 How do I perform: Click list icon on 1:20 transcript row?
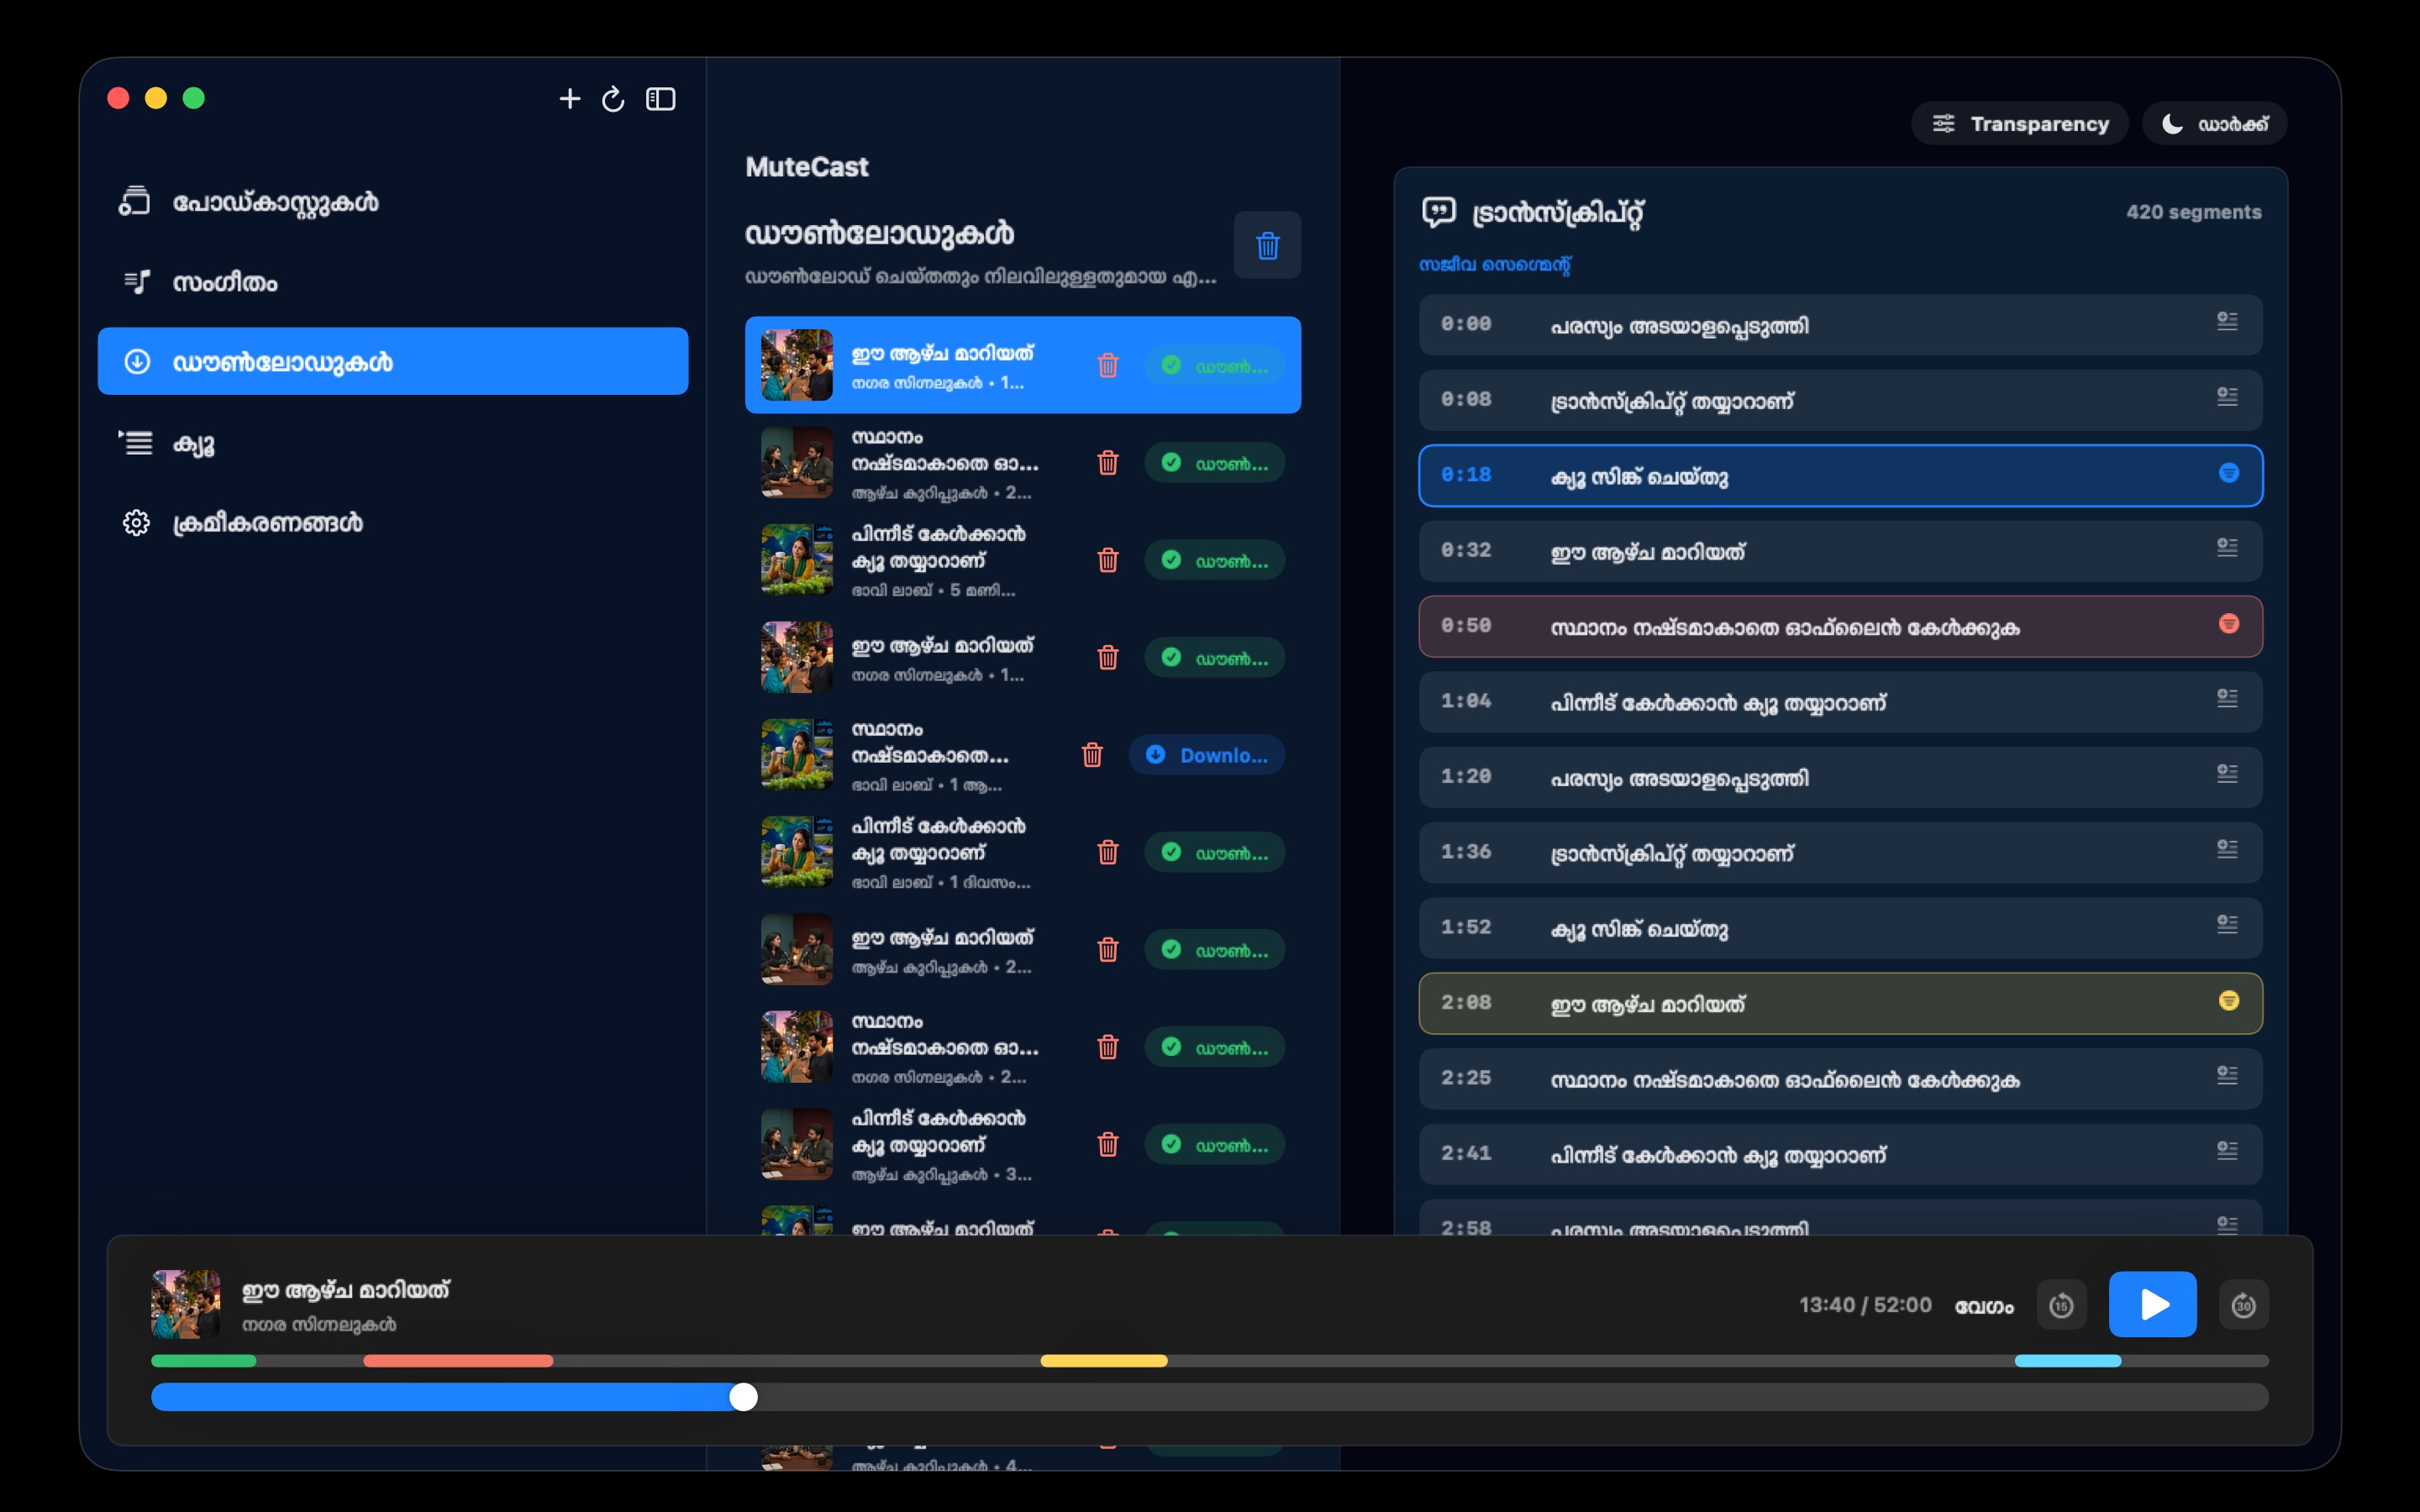coord(2227,773)
